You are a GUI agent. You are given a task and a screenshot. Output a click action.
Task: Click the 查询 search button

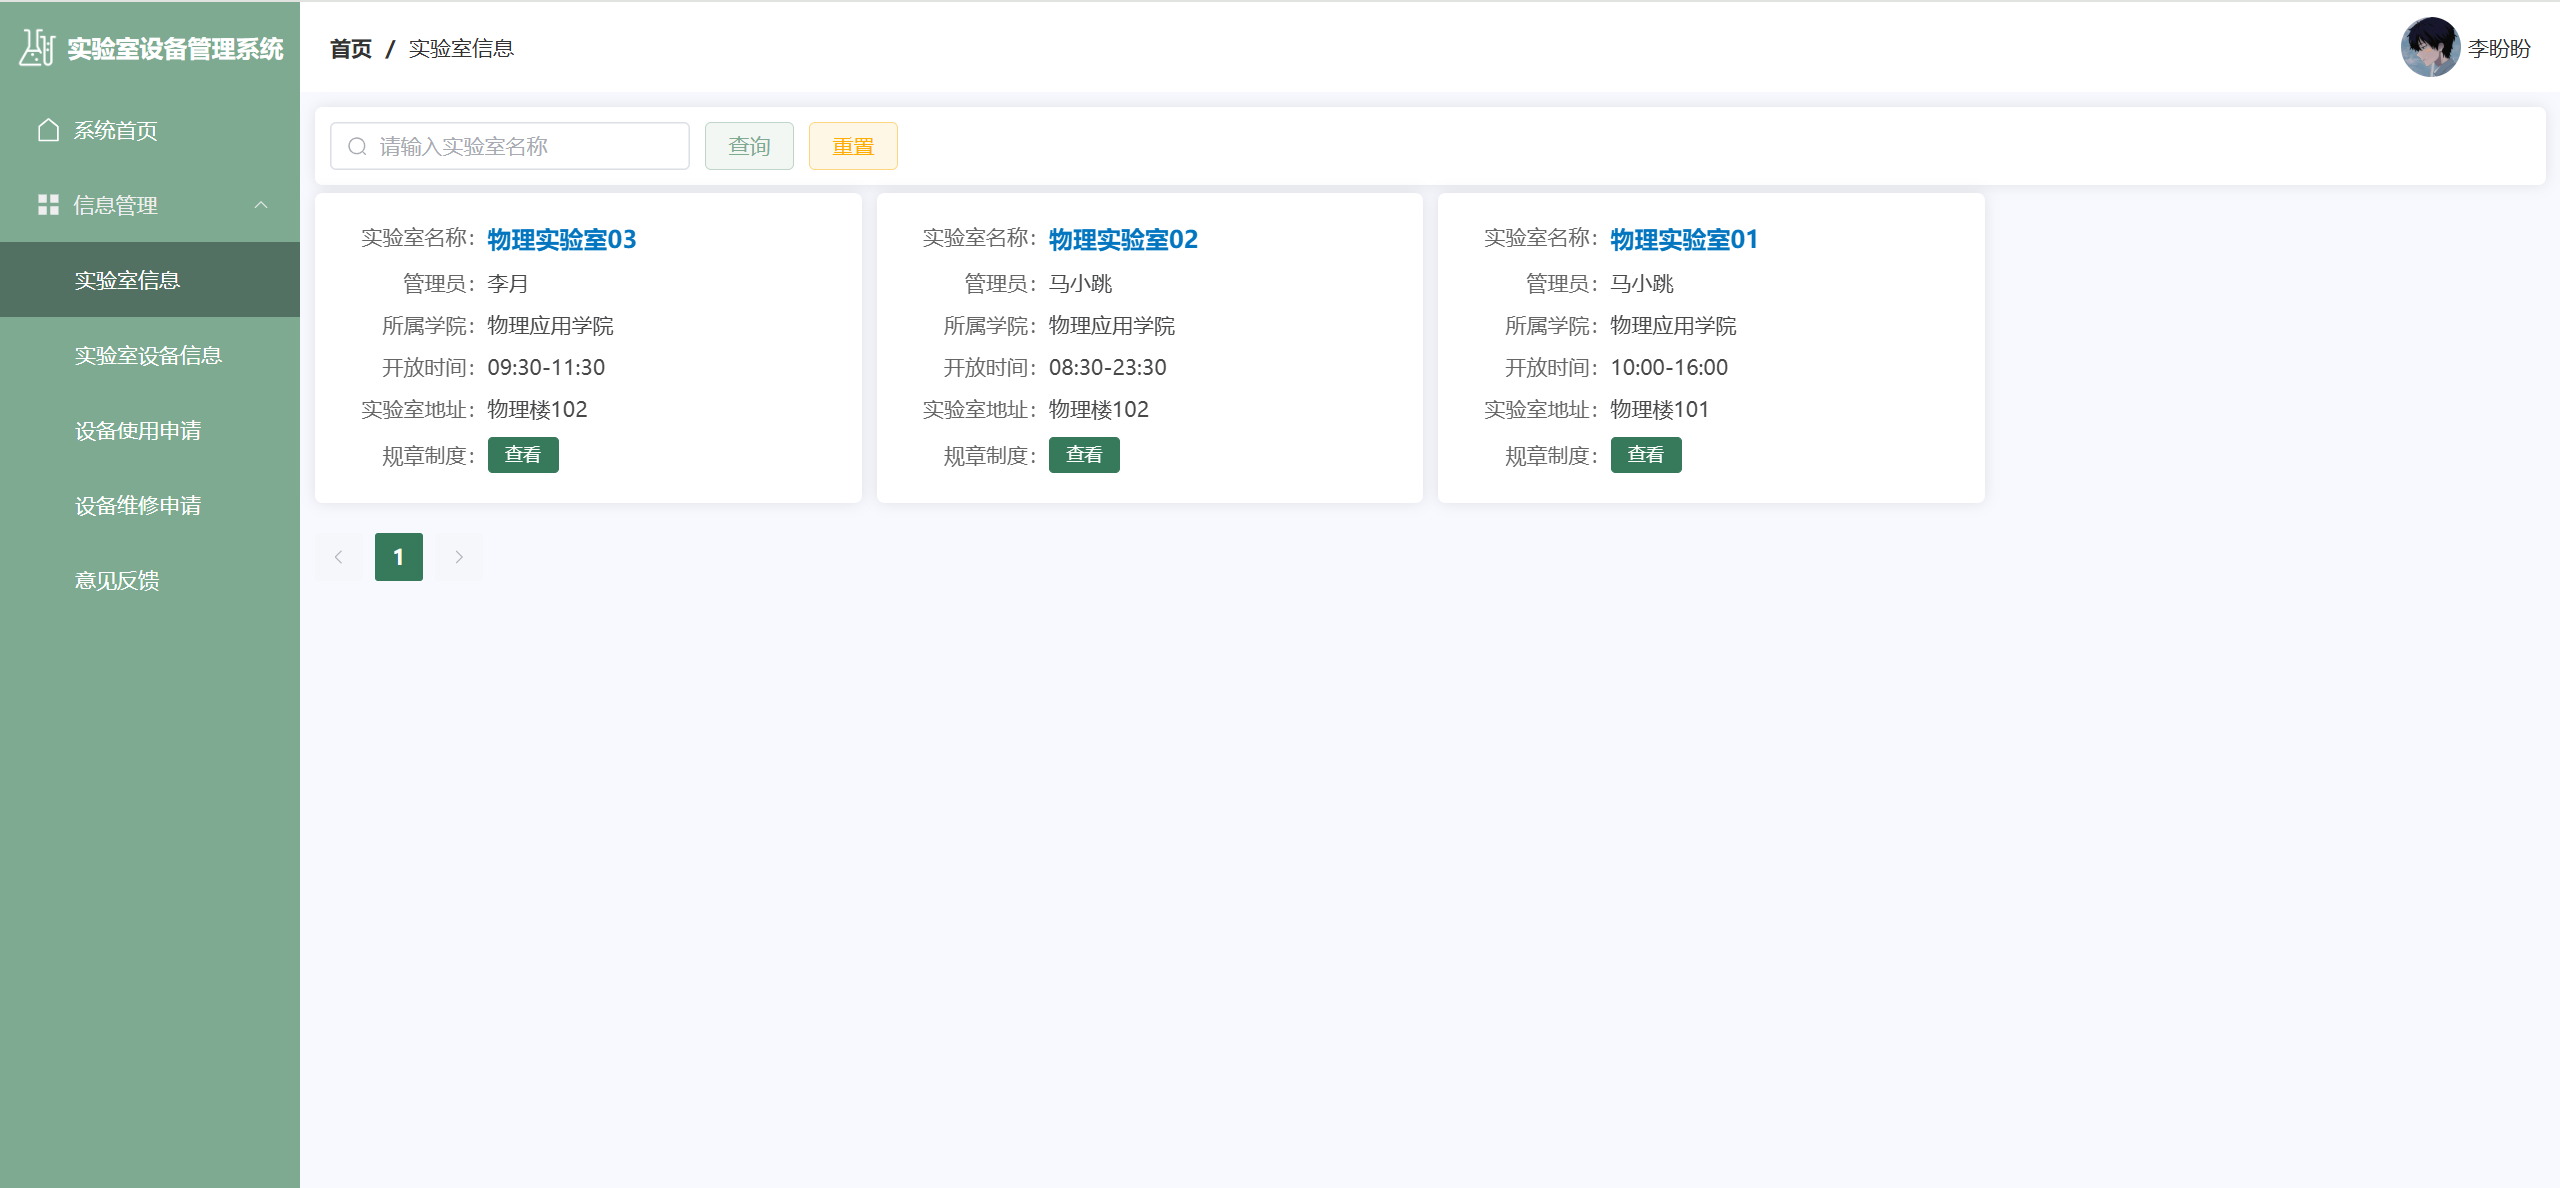tap(748, 146)
